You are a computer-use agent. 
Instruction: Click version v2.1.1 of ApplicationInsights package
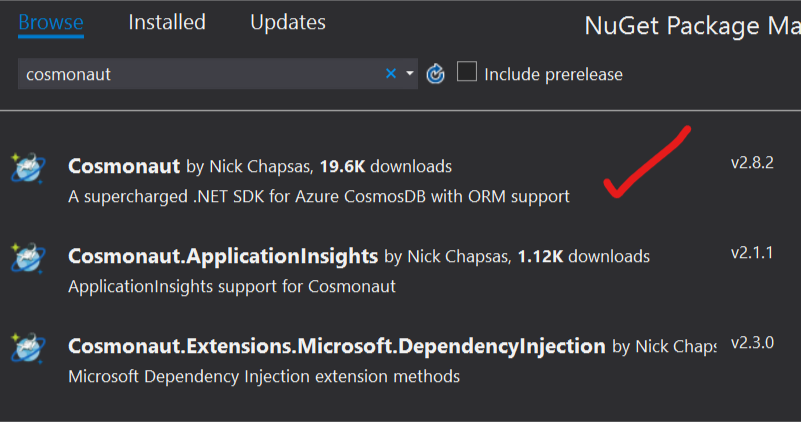(x=752, y=253)
